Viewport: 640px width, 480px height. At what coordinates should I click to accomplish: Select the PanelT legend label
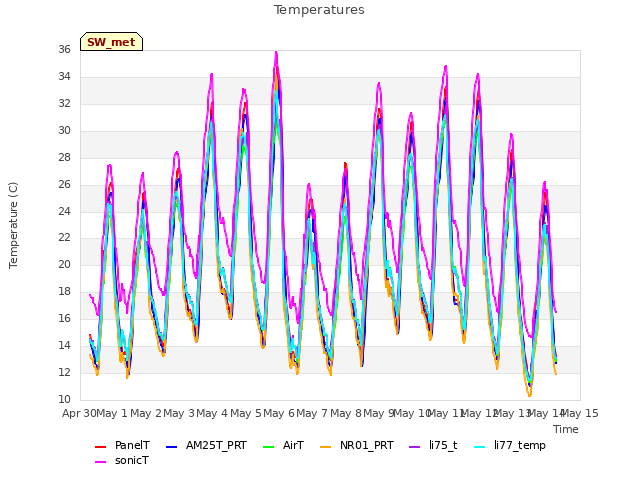click(x=132, y=445)
